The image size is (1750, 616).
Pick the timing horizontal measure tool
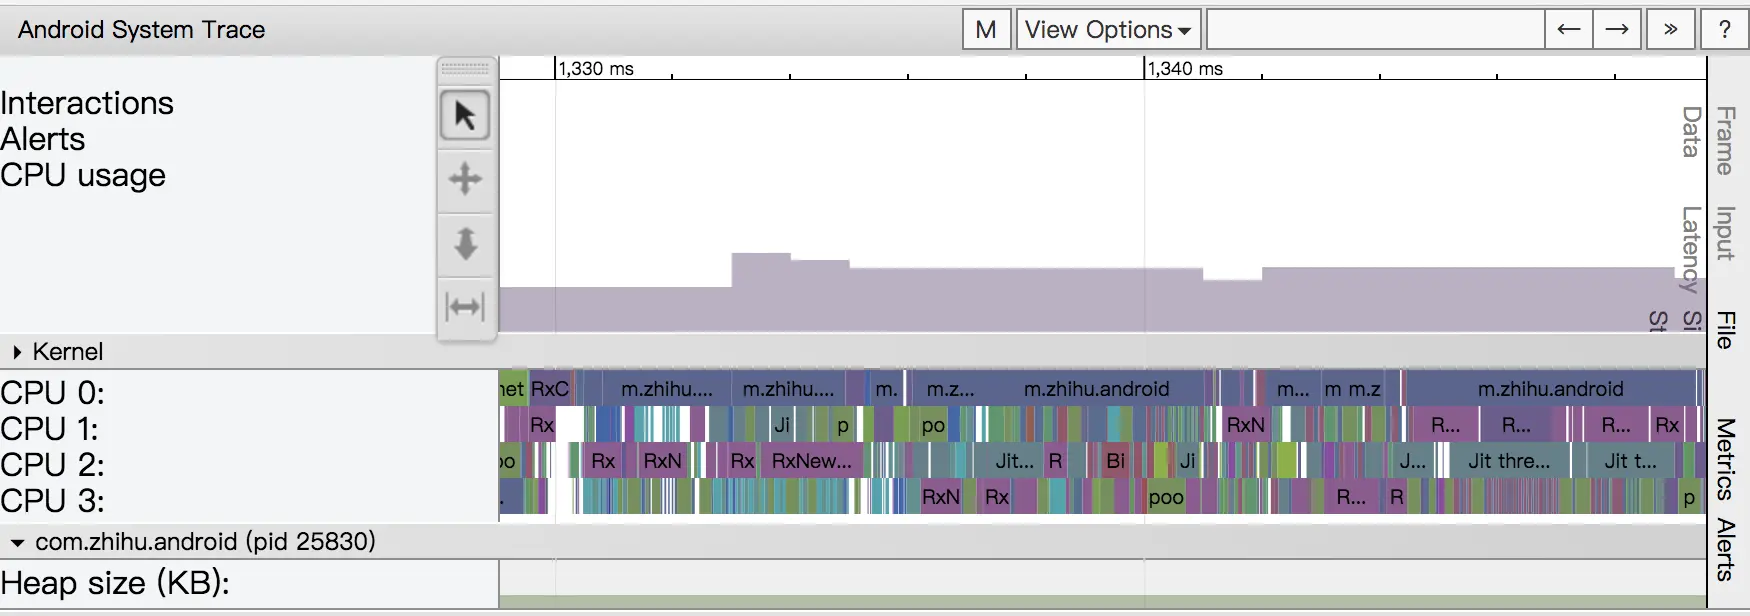(x=465, y=306)
